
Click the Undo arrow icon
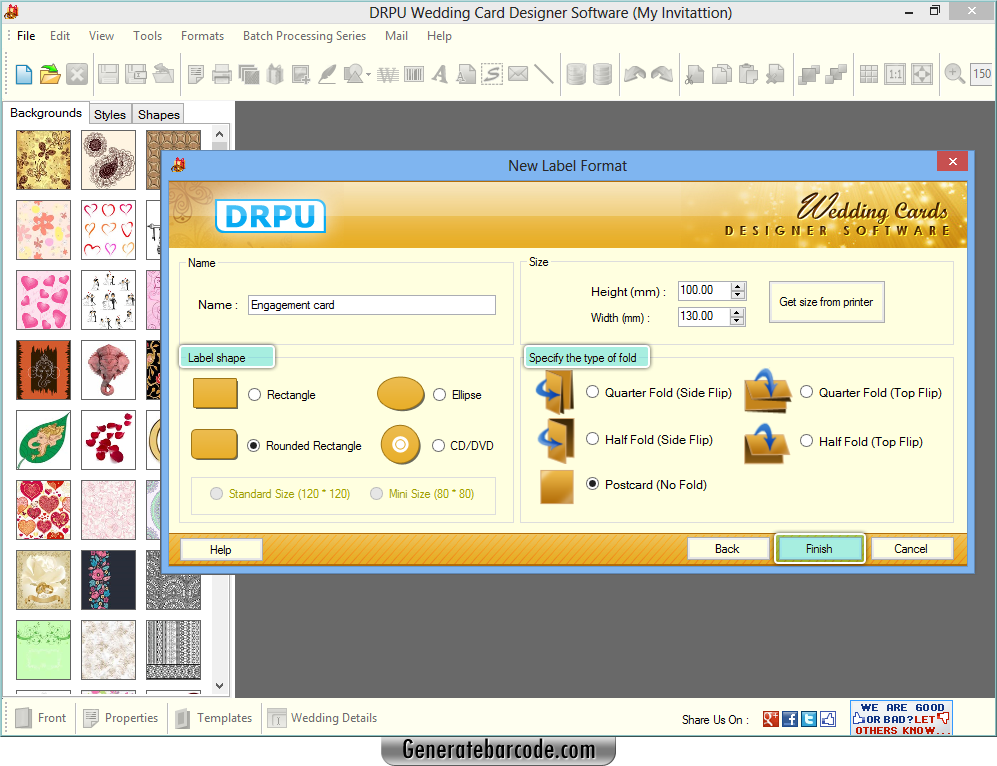tap(635, 74)
